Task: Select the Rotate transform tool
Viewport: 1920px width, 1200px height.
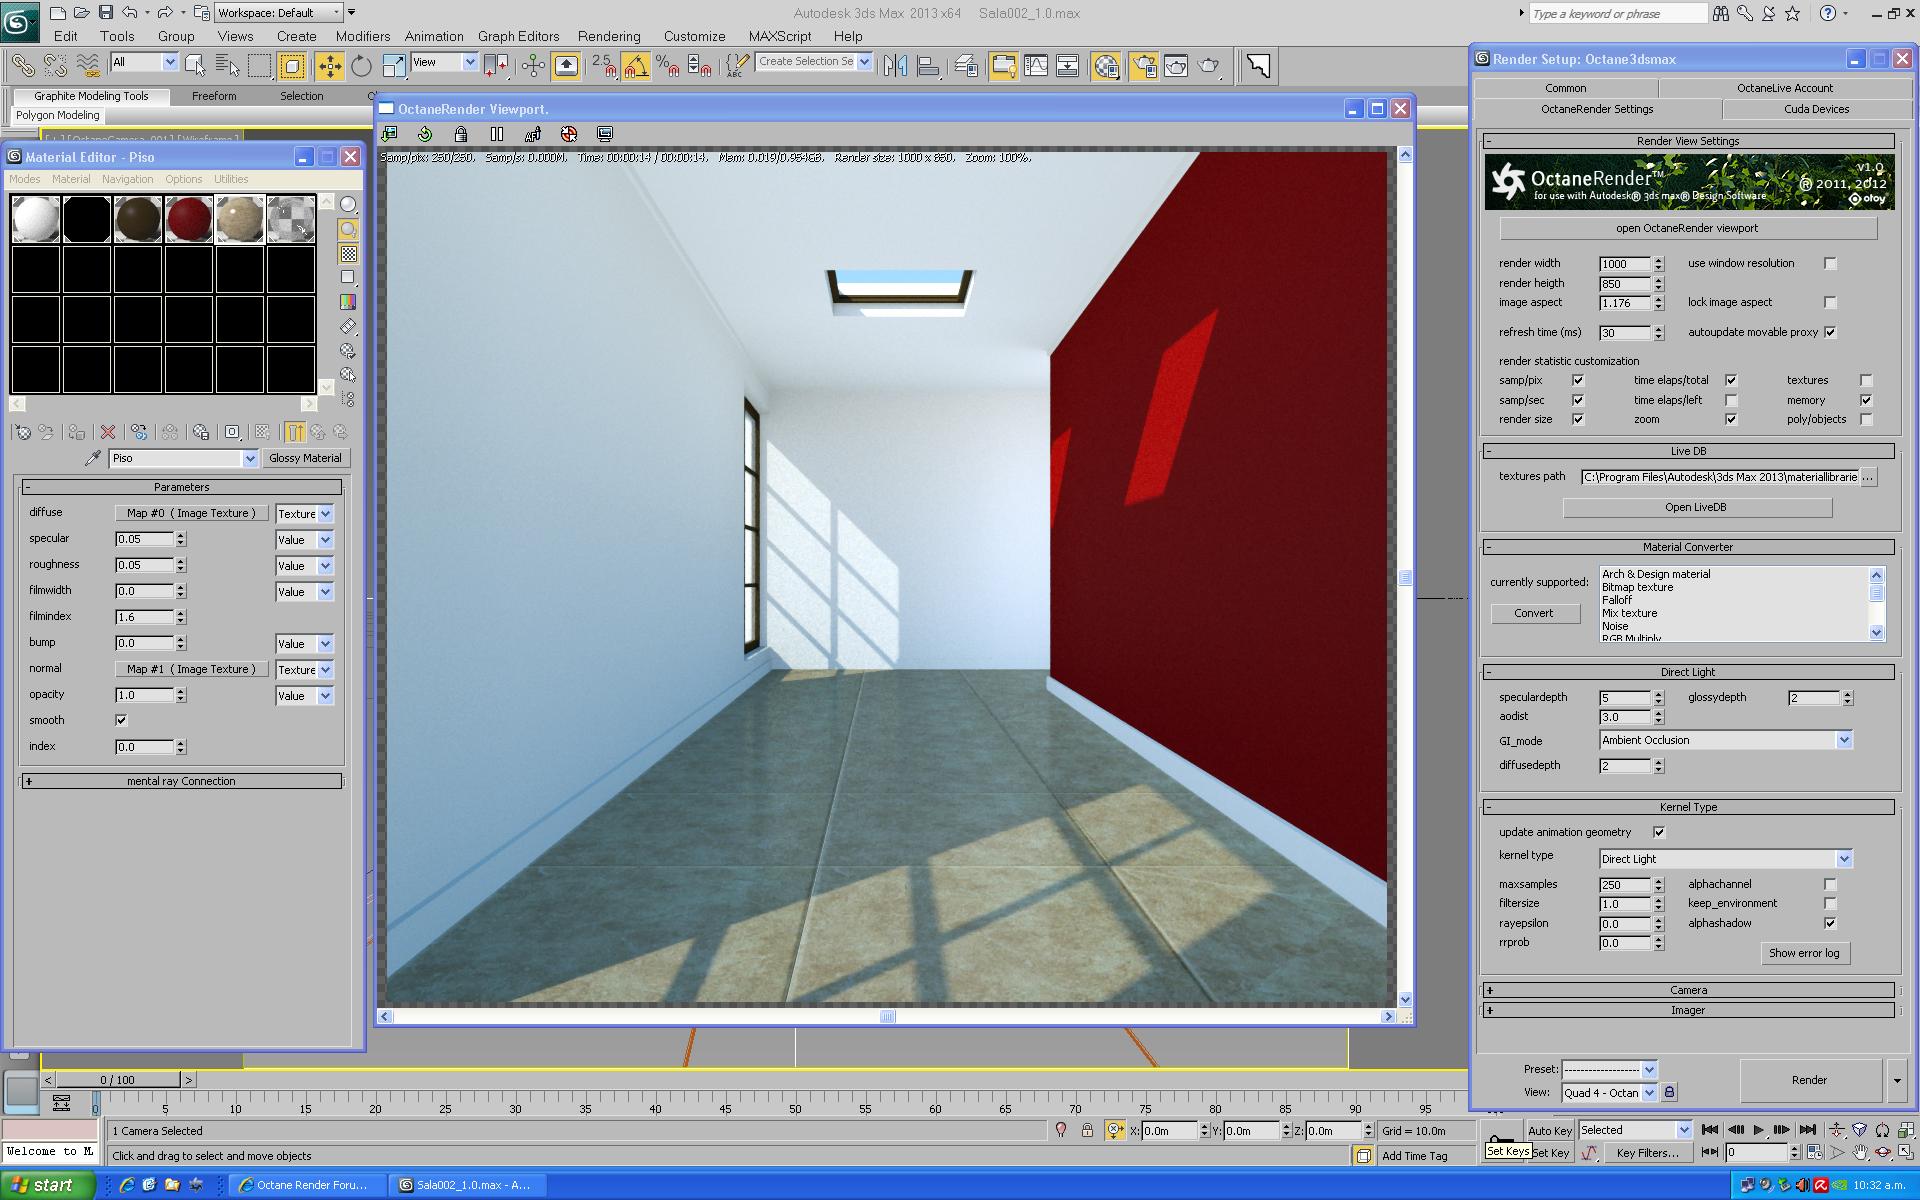Action: (361, 66)
